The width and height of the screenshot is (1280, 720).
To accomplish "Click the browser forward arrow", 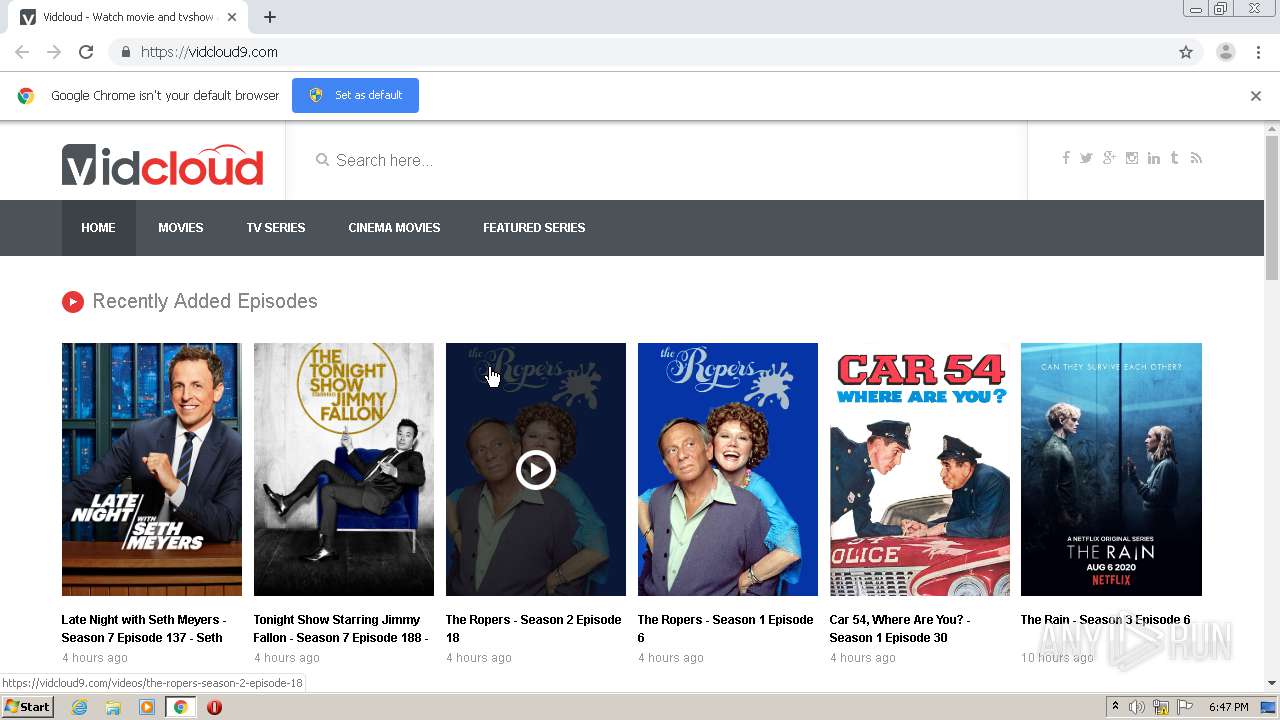I will (54, 52).
